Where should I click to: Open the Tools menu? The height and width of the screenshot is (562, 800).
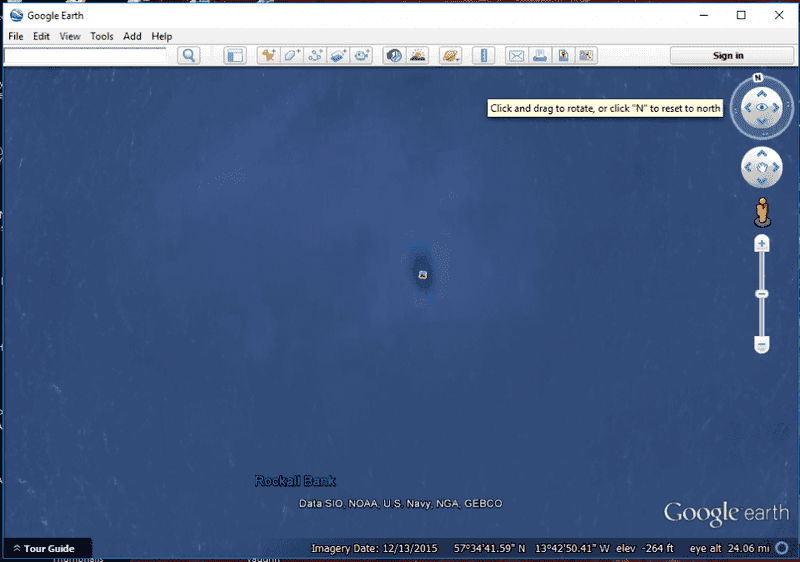point(102,36)
